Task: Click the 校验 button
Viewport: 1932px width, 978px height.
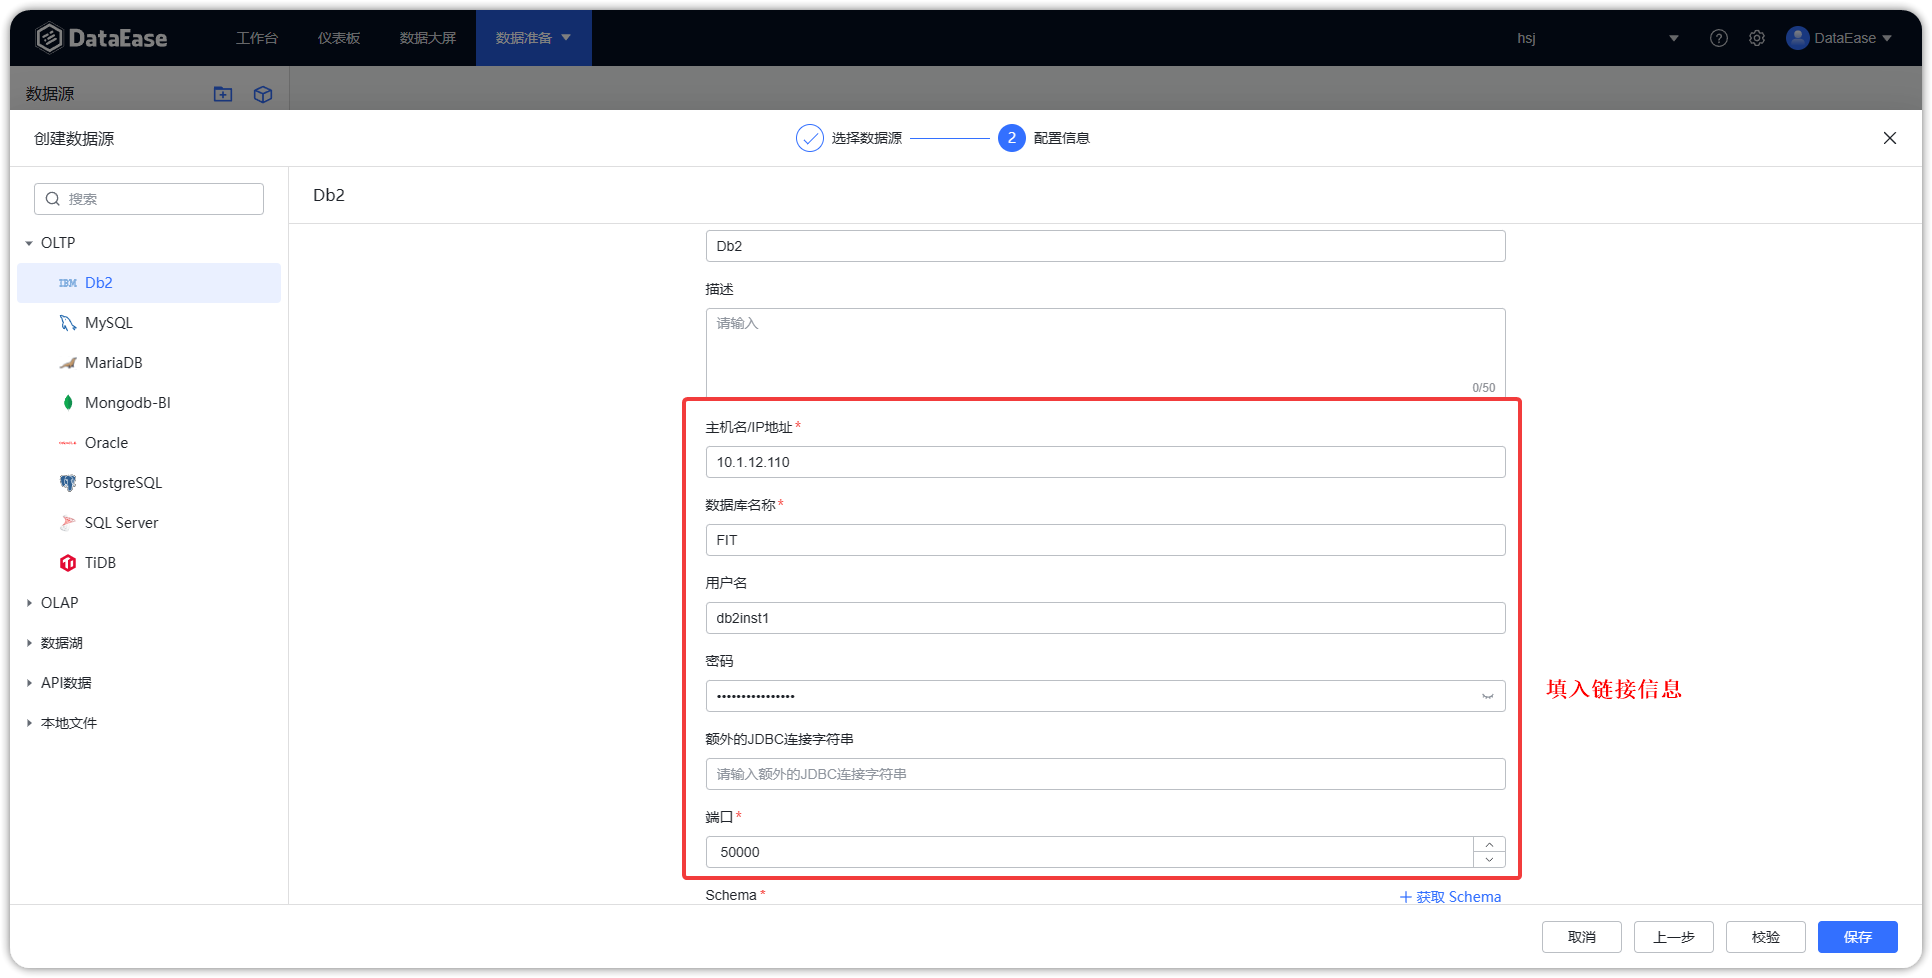Action: coord(1765,937)
